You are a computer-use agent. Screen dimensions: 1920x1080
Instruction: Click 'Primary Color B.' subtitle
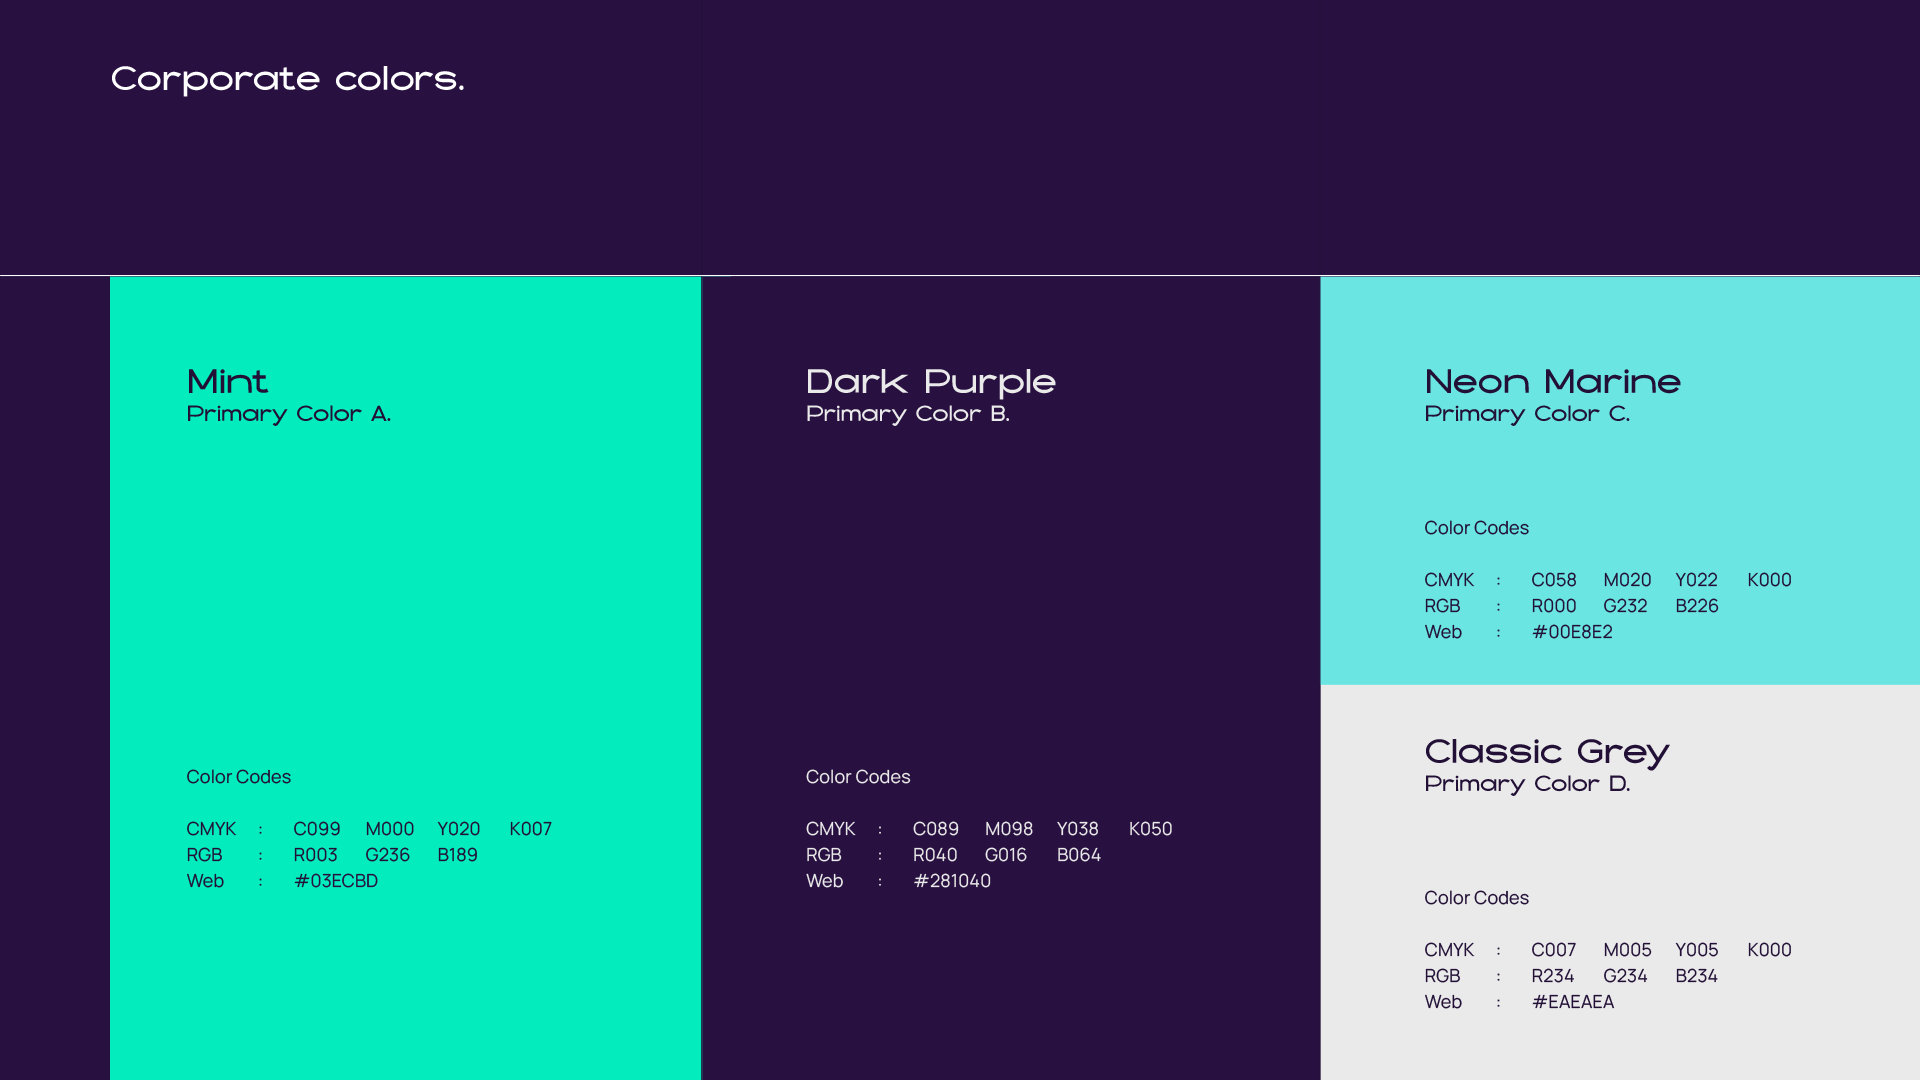coord(907,414)
